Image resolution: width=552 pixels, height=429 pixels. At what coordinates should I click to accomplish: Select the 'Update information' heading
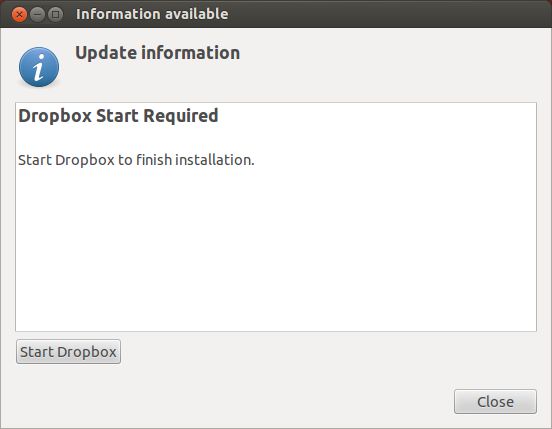[x=158, y=53]
